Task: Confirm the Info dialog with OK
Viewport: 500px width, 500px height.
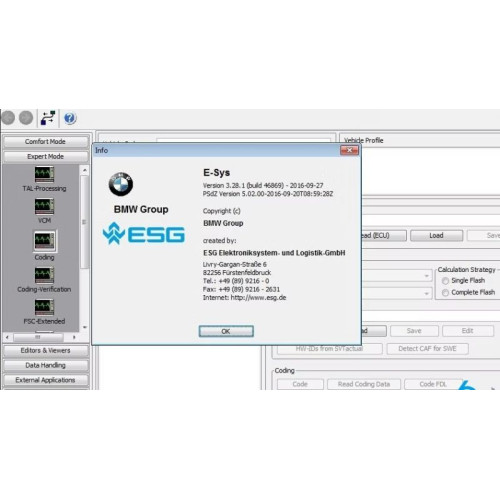Action: pos(226,331)
